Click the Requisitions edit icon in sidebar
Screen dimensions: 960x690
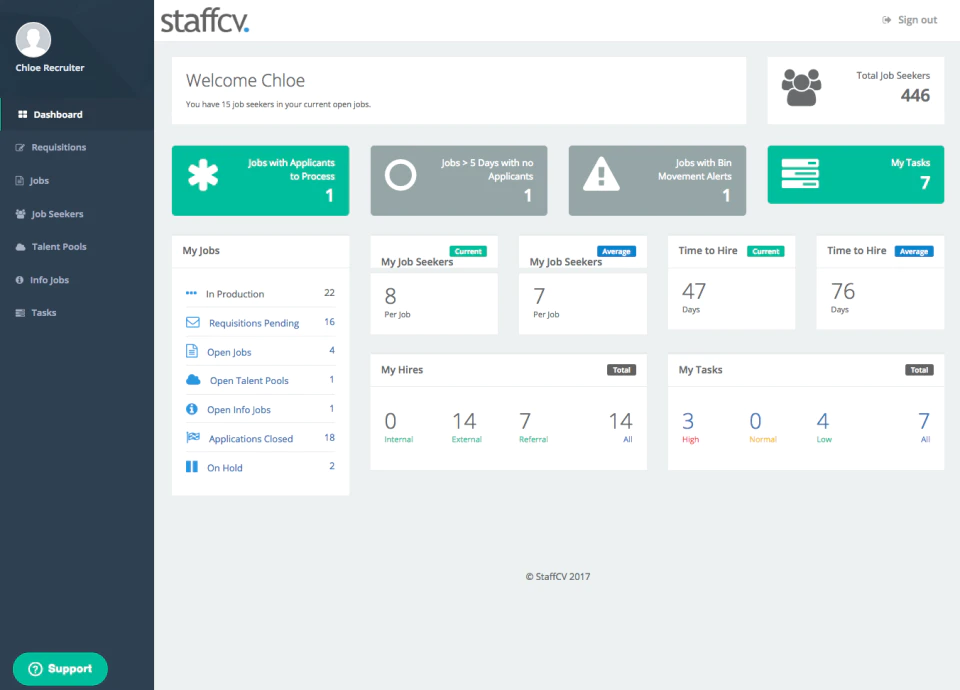coord(20,148)
